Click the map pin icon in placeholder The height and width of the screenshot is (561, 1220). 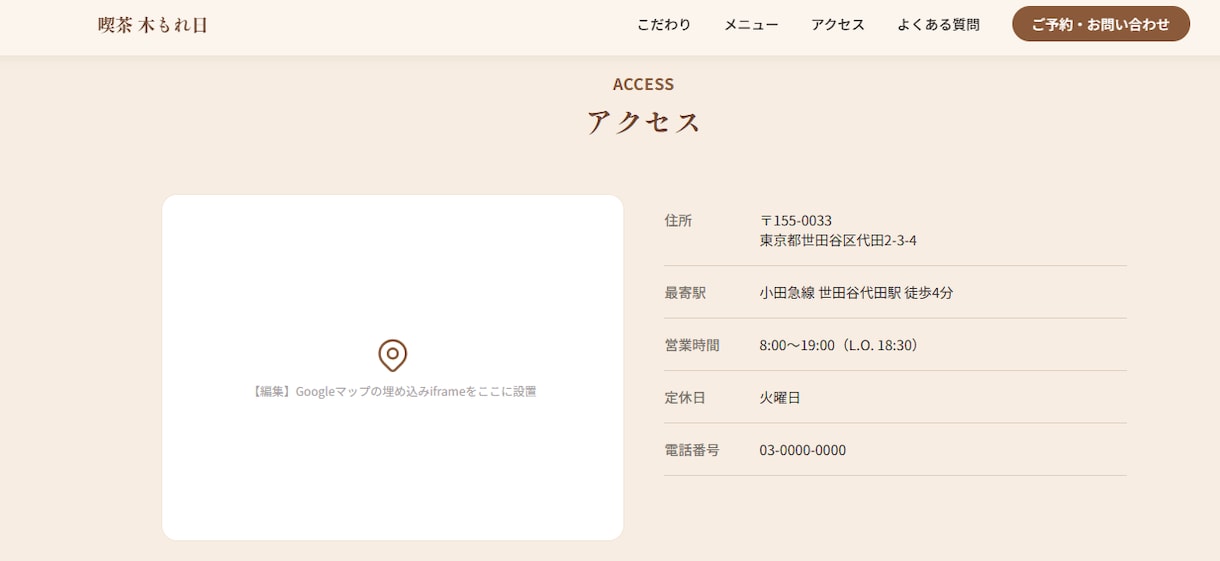(x=392, y=356)
